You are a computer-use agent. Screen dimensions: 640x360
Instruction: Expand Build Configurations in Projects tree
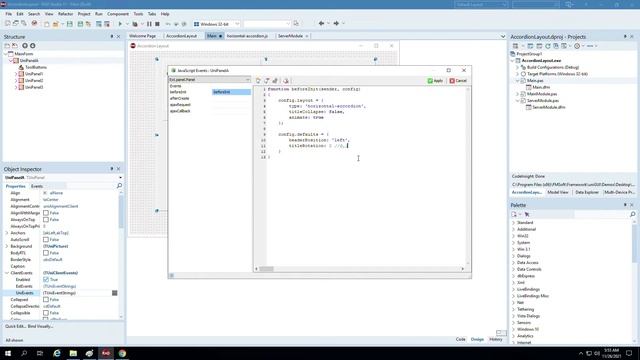pos(518,67)
